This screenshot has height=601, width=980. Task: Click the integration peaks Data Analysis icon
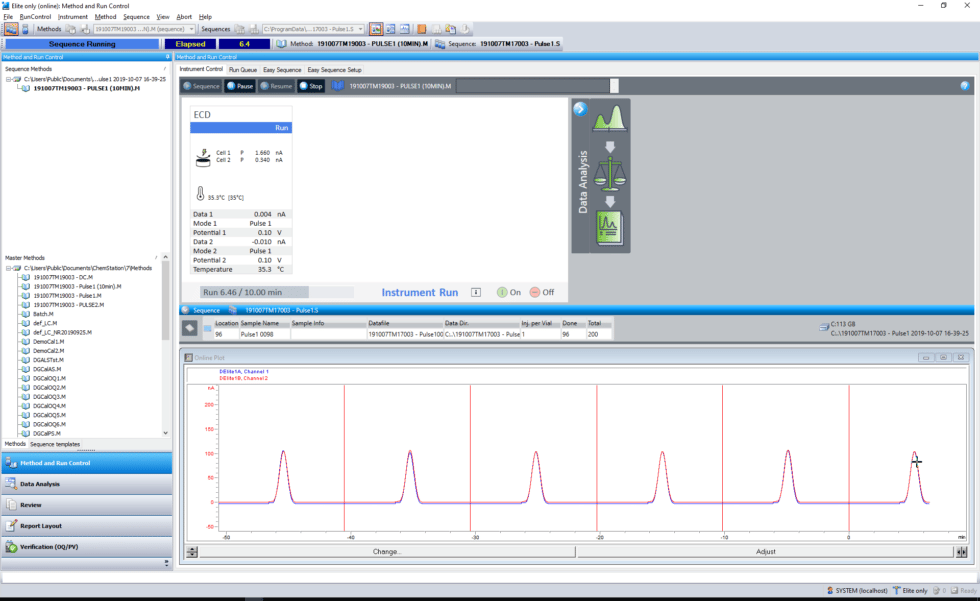[x=609, y=118]
